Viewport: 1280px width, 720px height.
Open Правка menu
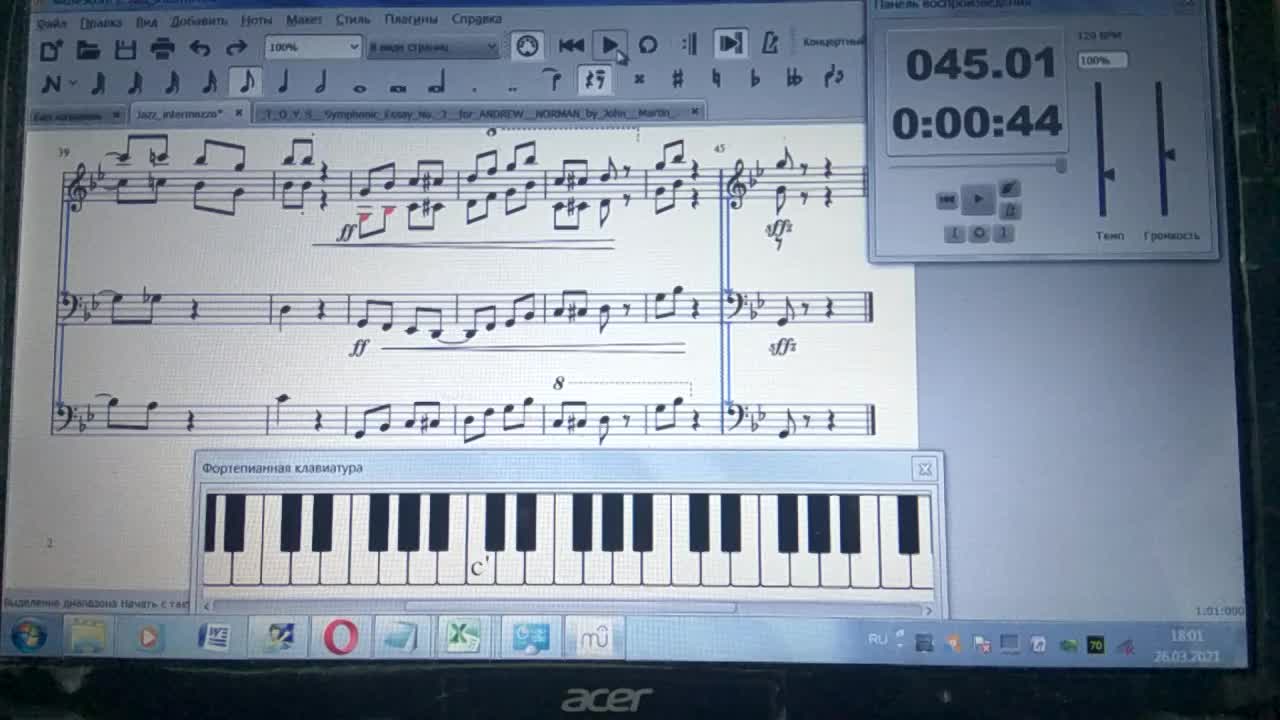pos(100,22)
